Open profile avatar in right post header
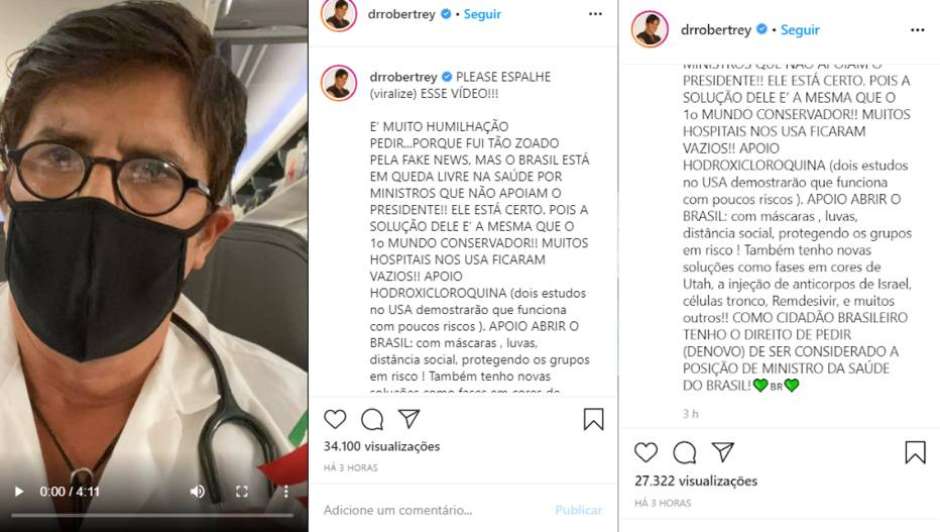The width and height of the screenshot is (940, 532). (649, 29)
